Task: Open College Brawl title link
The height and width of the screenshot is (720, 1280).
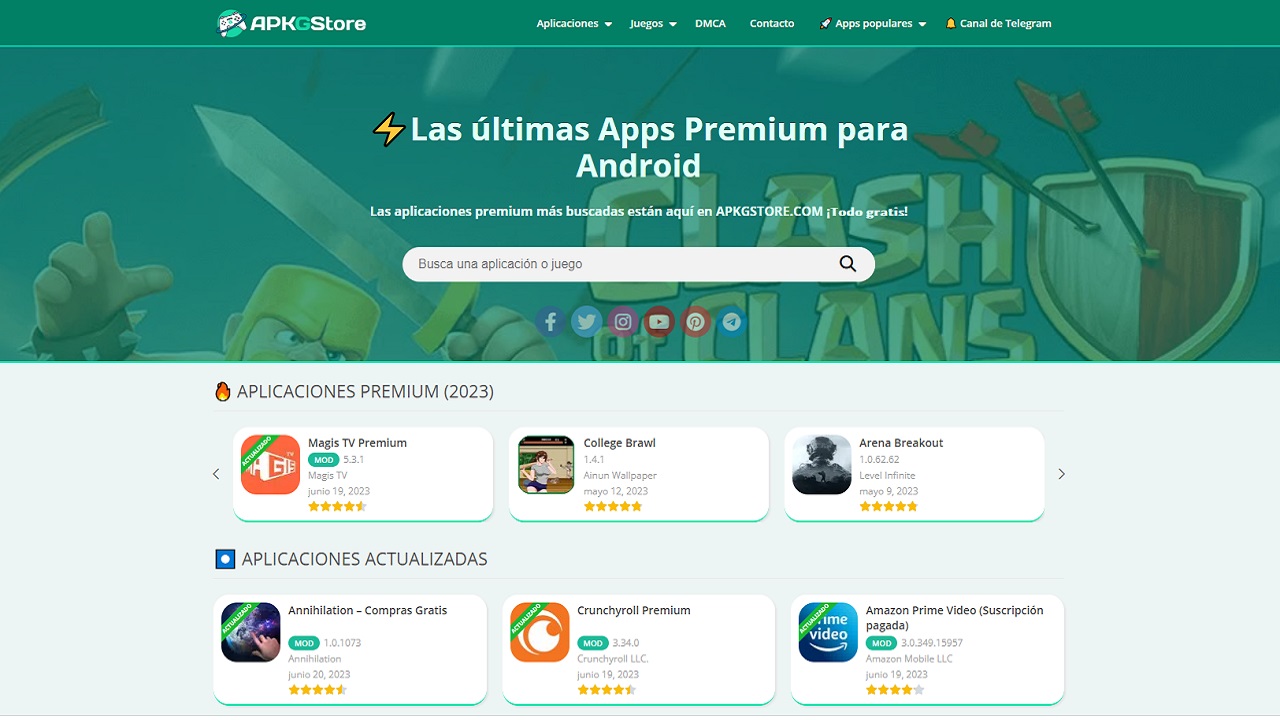Action: (620, 443)
